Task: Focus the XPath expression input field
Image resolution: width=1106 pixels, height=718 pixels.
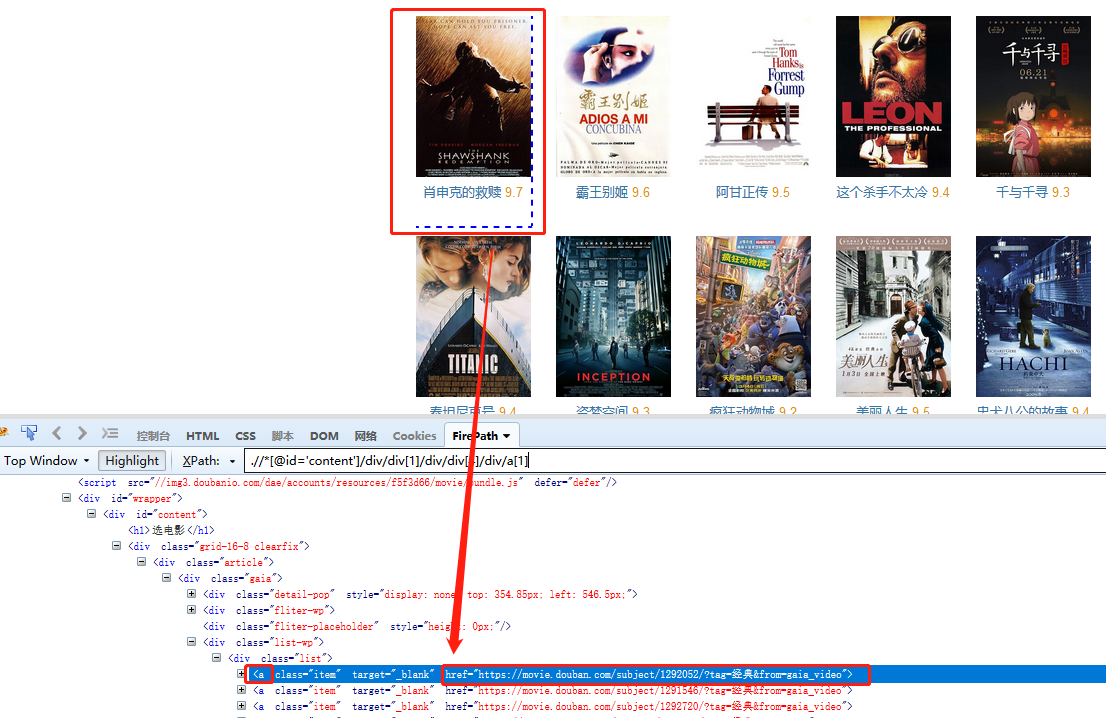Action: 675,461
